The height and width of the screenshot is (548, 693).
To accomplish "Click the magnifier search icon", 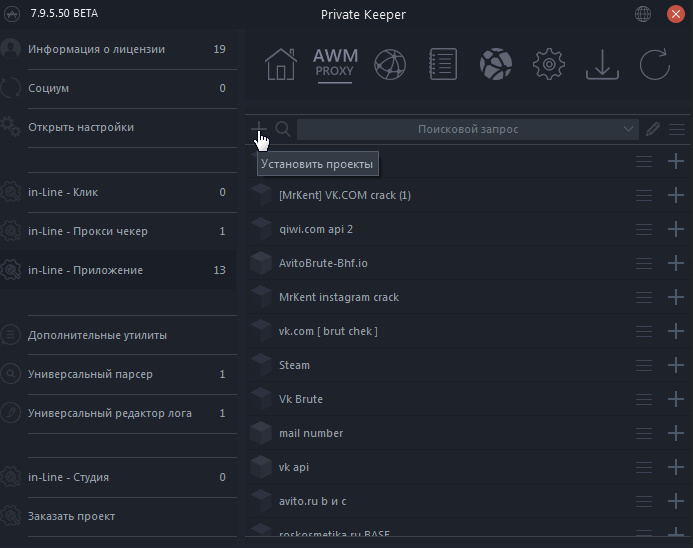I will [x=283, y=129].
